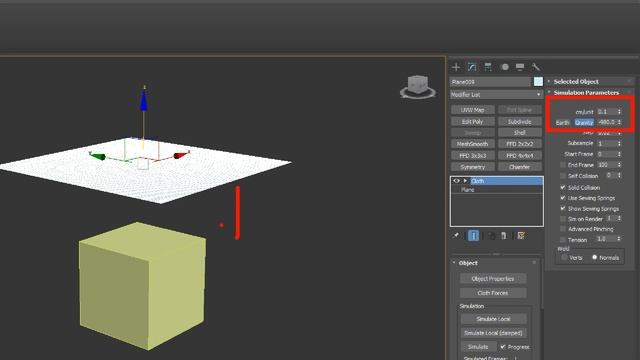This screenshot has width=640, height=360.
Task: Select the Verts weld radio button
Action: pyautogui.click(x=564, y=258)
